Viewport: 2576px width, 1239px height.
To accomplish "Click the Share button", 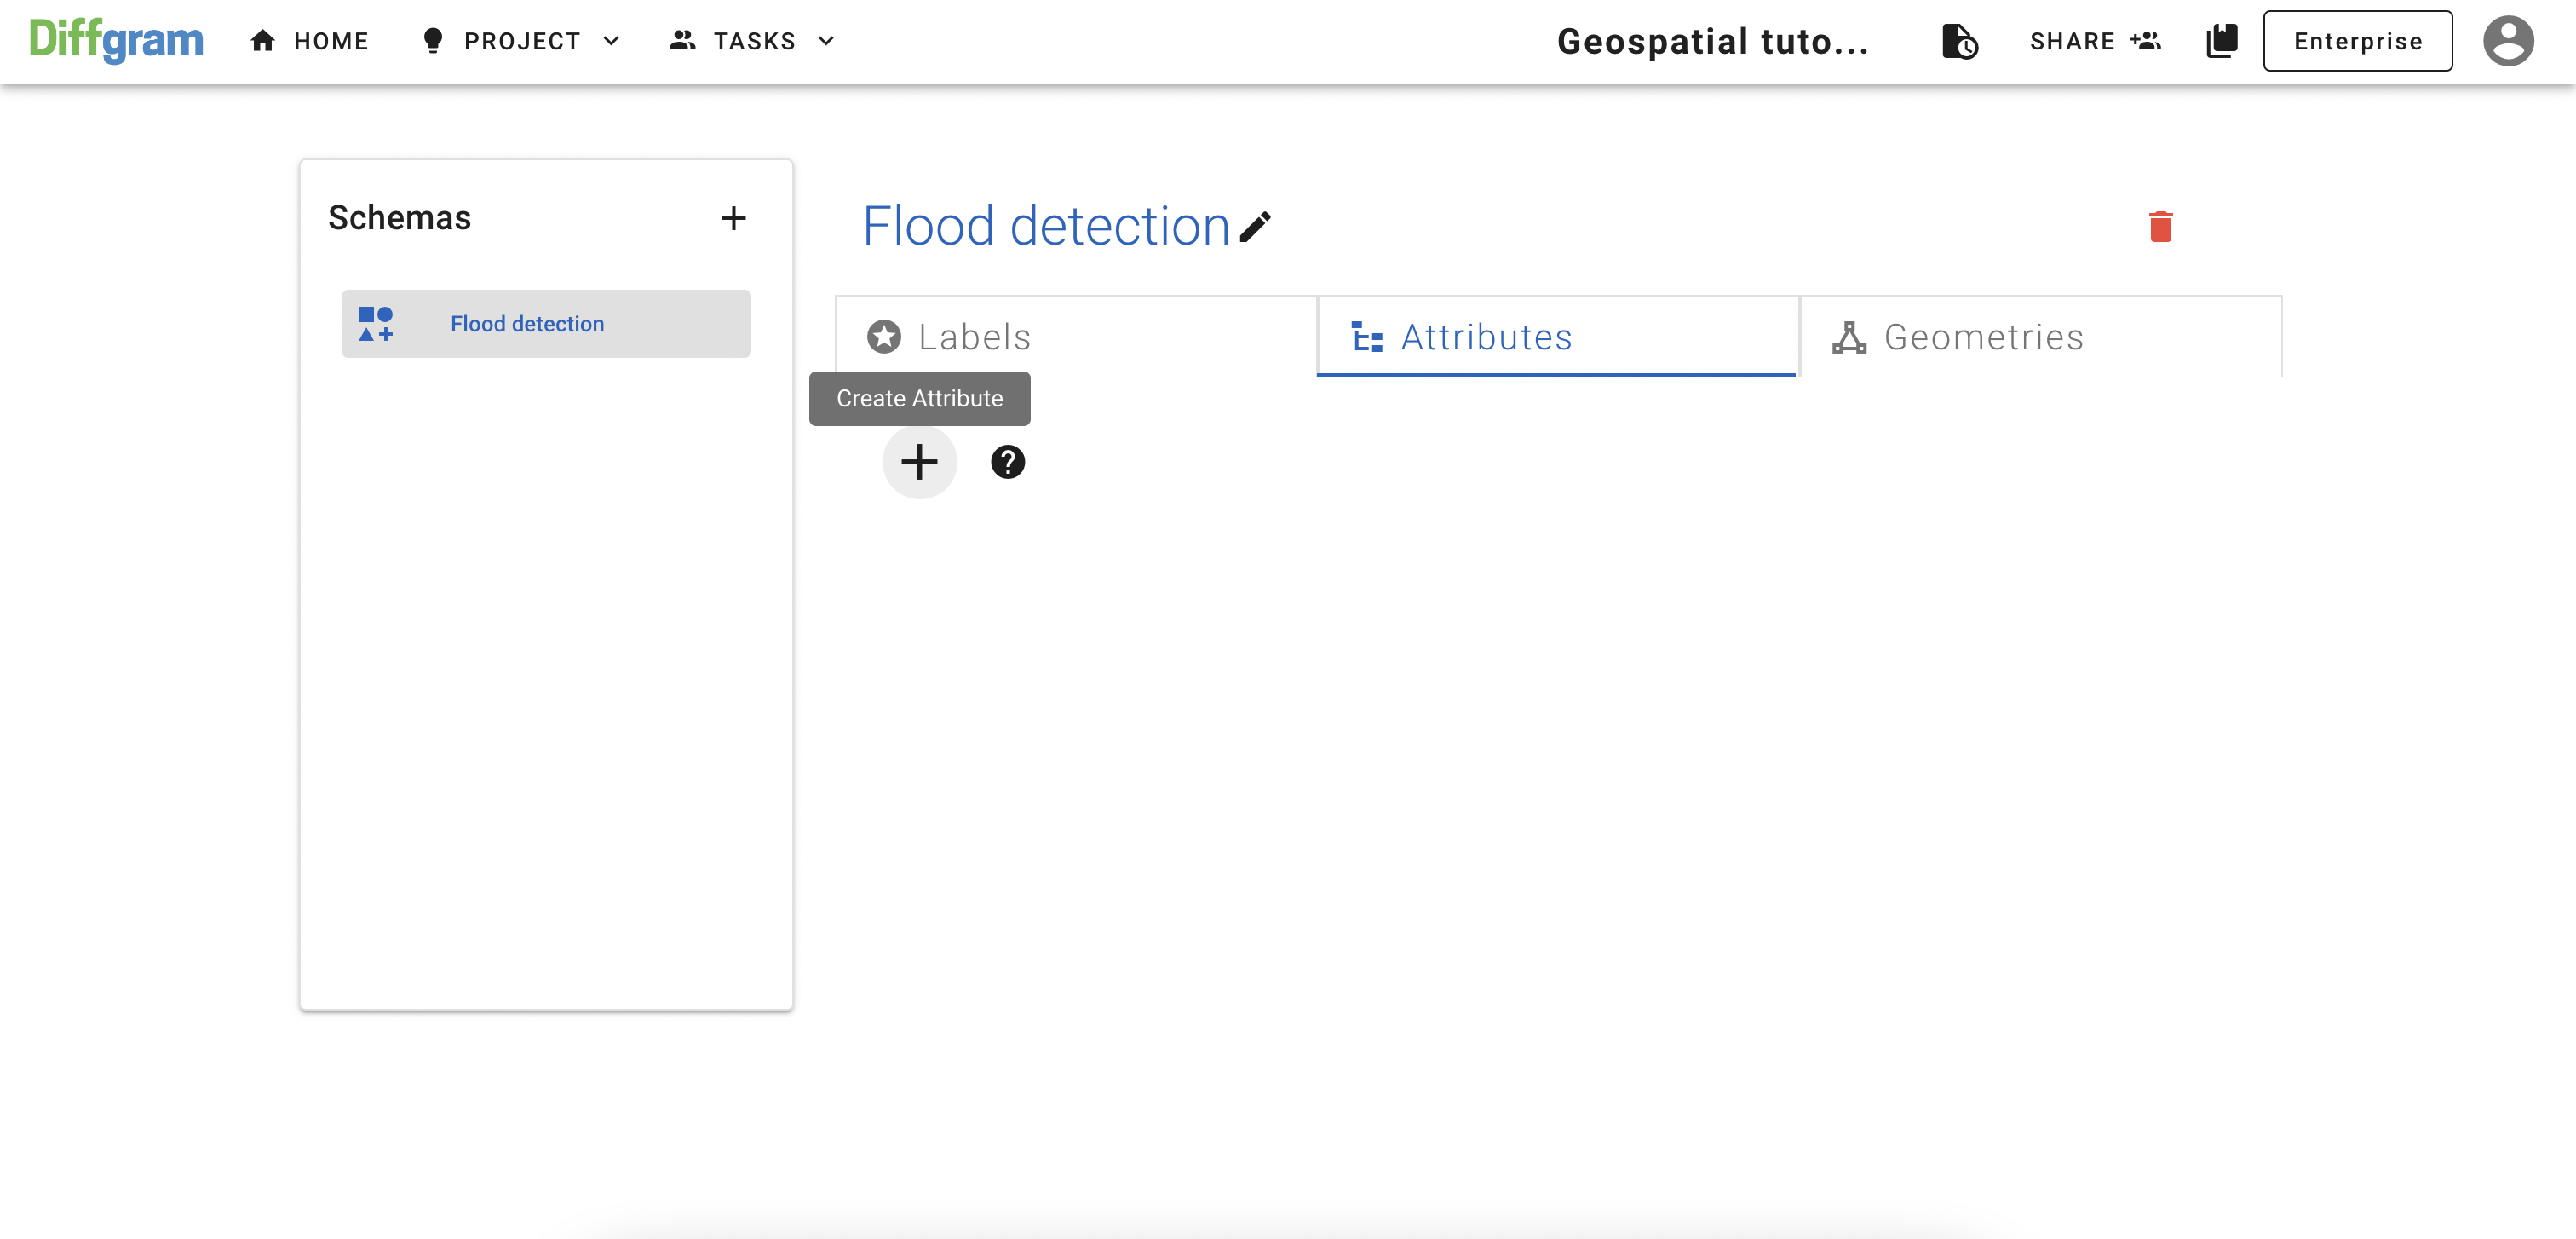I will 2095,41.
